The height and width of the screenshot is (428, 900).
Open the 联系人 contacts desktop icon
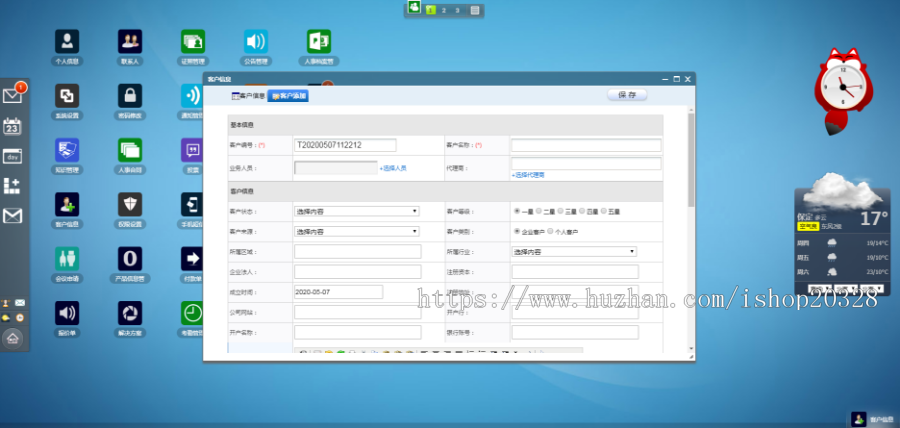pos(130,41)
